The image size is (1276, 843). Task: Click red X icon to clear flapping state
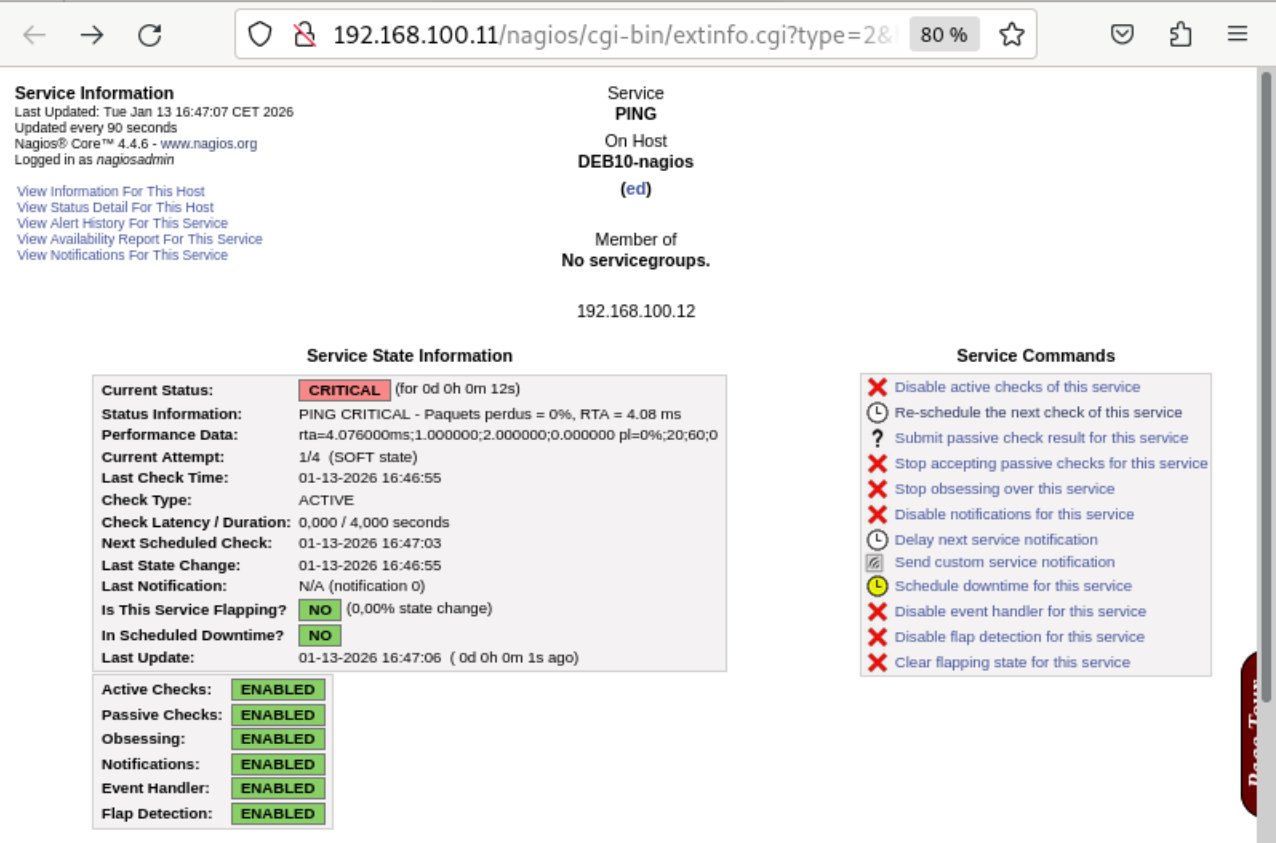tap(878, 662)
